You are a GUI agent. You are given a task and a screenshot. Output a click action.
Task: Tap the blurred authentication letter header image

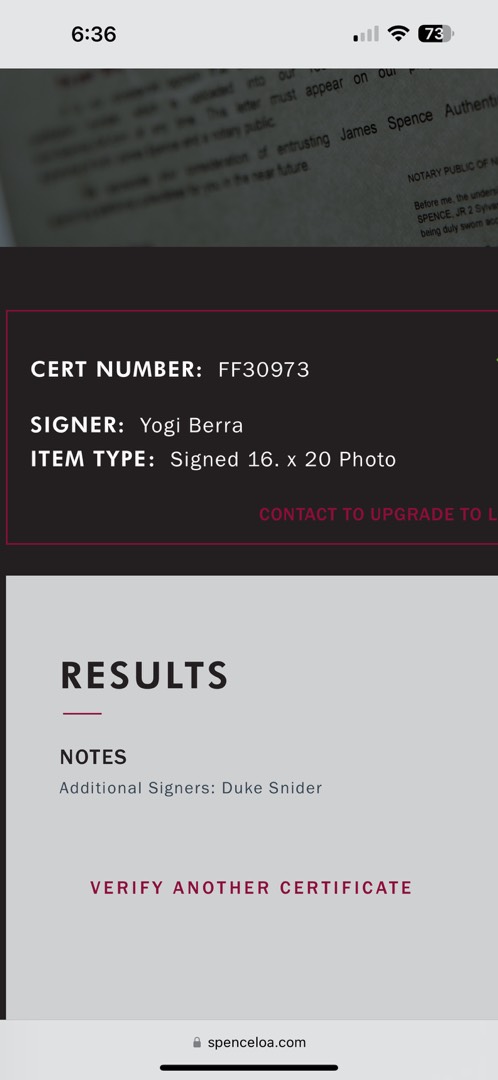(249, 157)
